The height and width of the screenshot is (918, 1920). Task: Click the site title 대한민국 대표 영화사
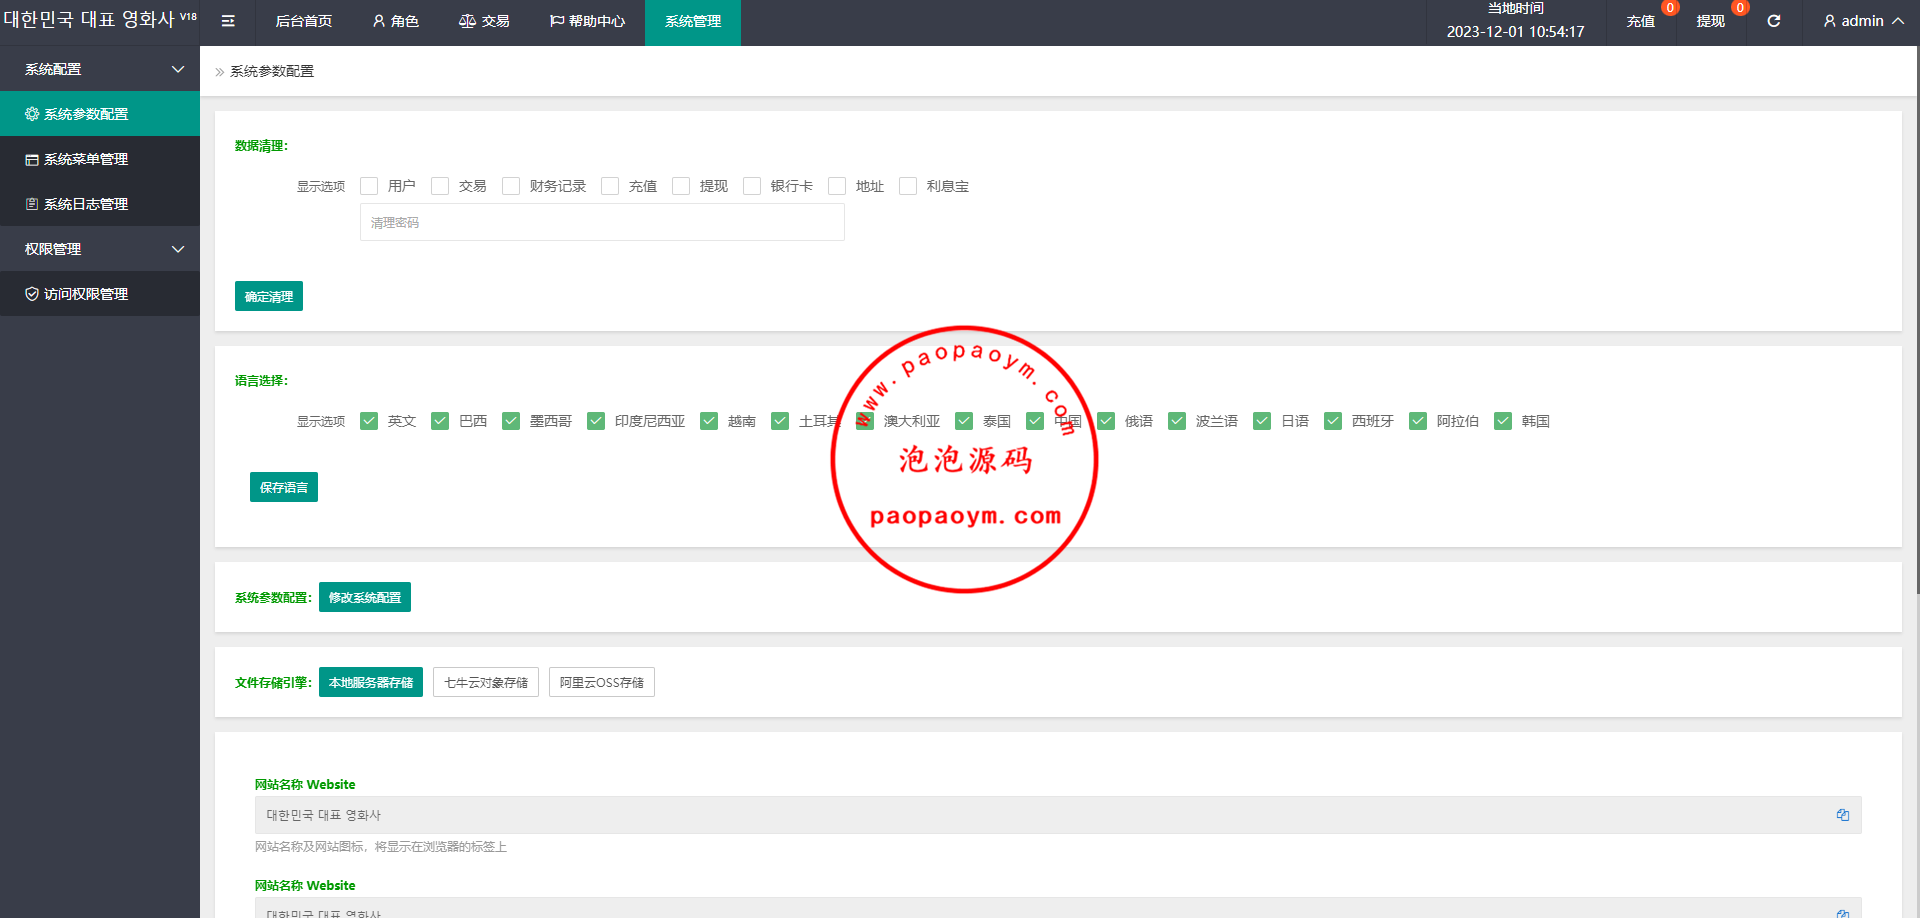(89, 19)
